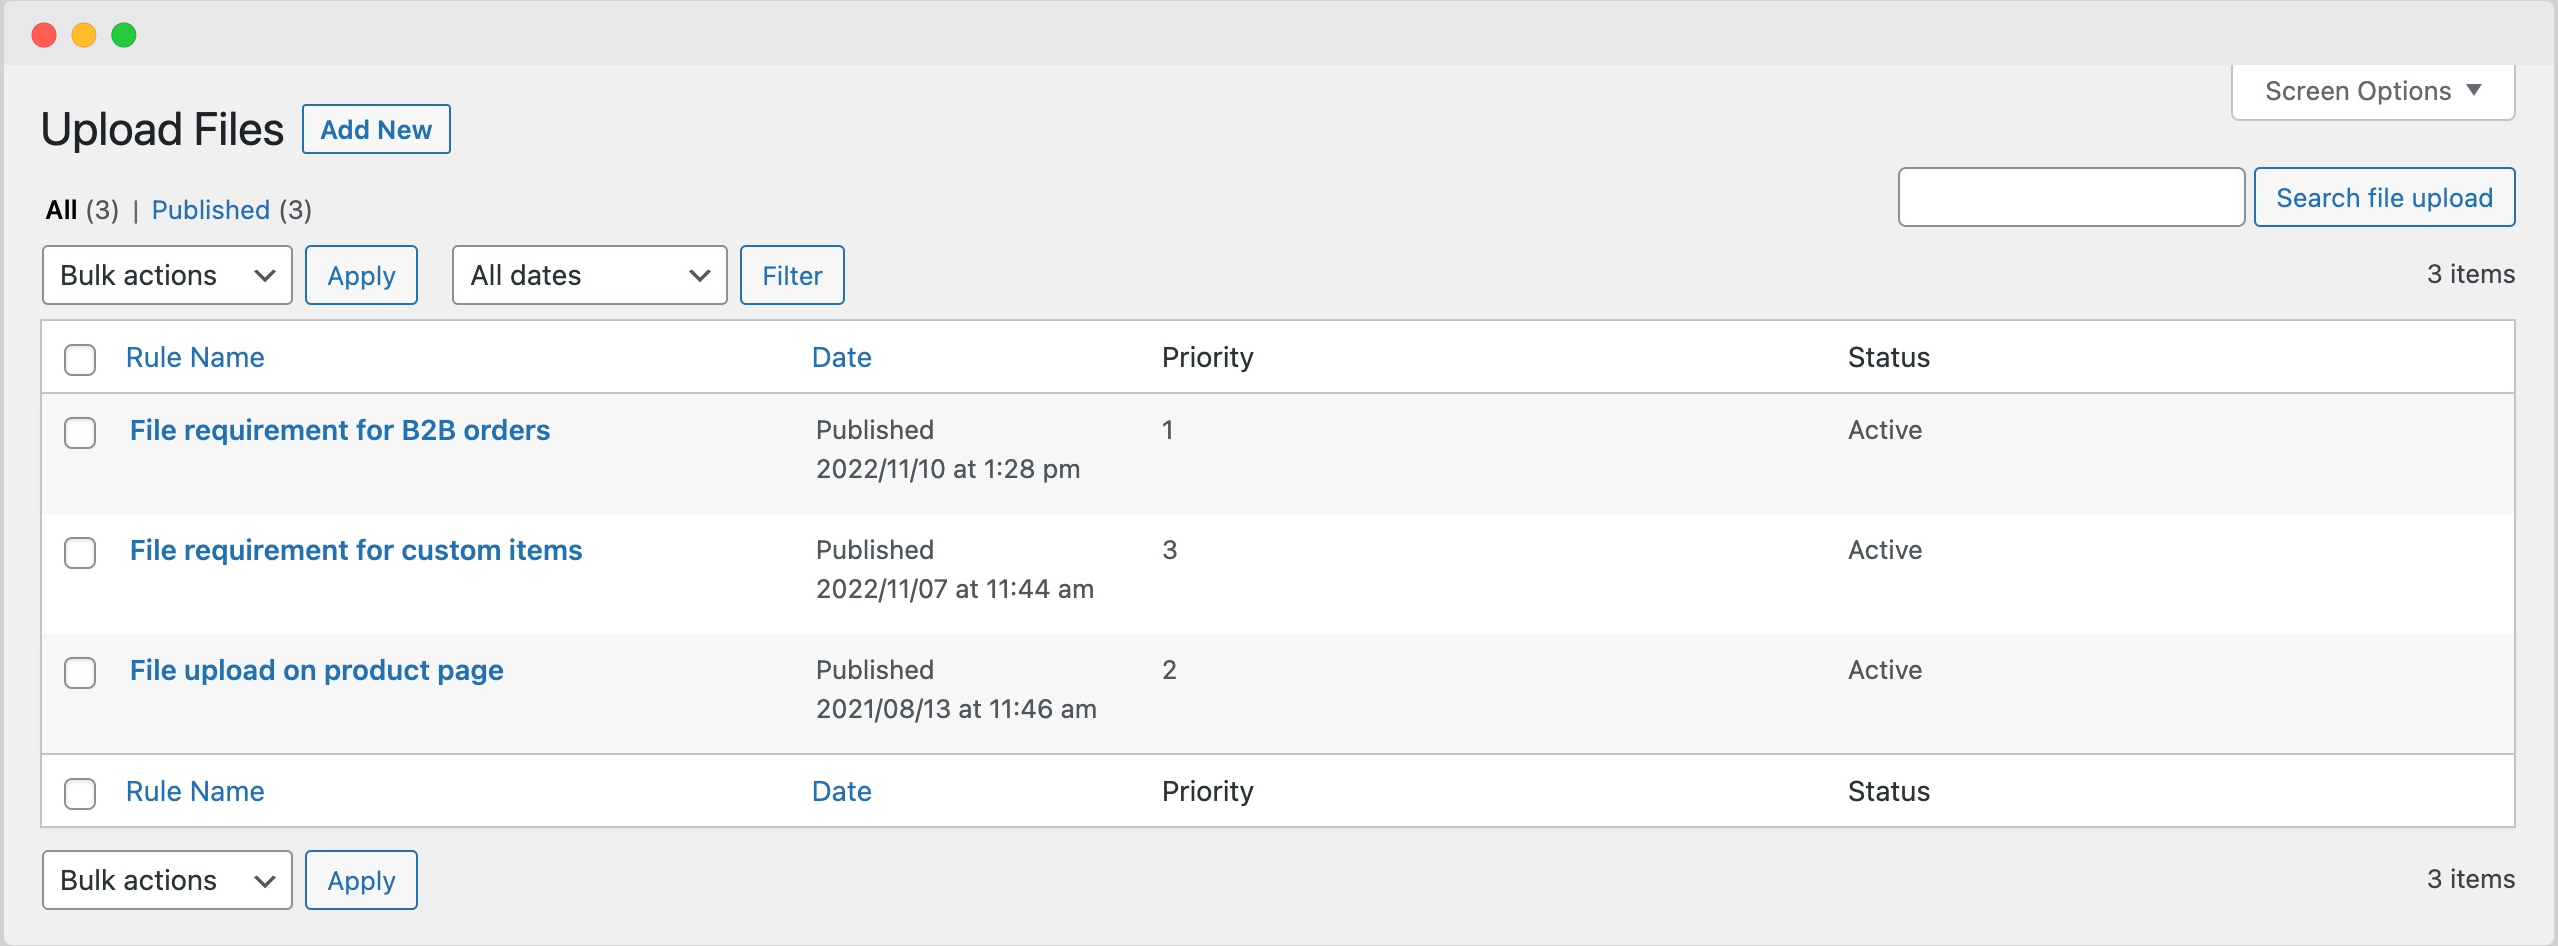Screen dimensions: 2558x946
Task: Check the File upload on product page row
Action: click(80, 673)
